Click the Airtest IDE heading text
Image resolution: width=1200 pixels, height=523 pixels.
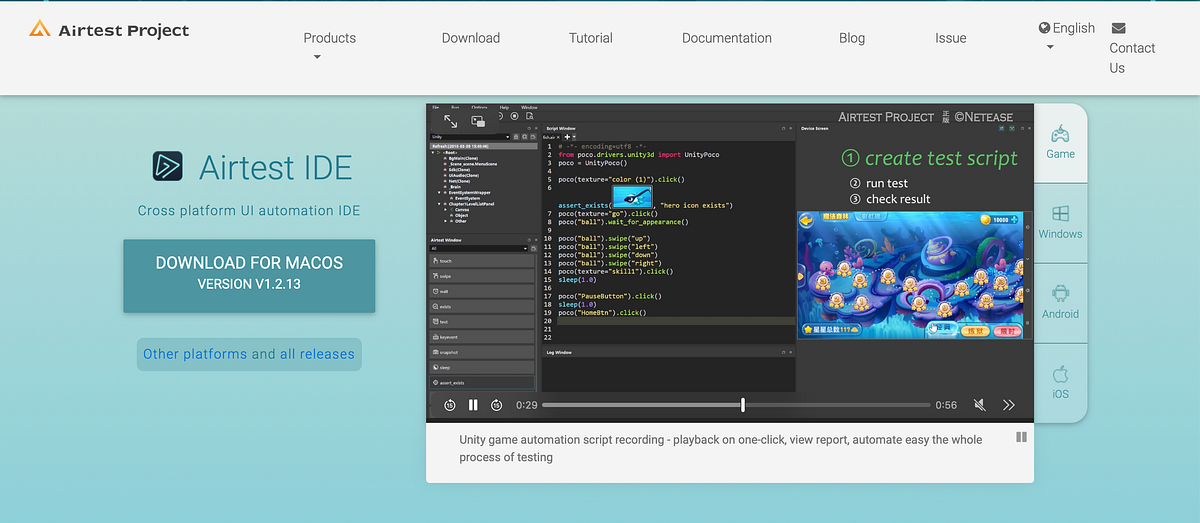click(276, 167)
